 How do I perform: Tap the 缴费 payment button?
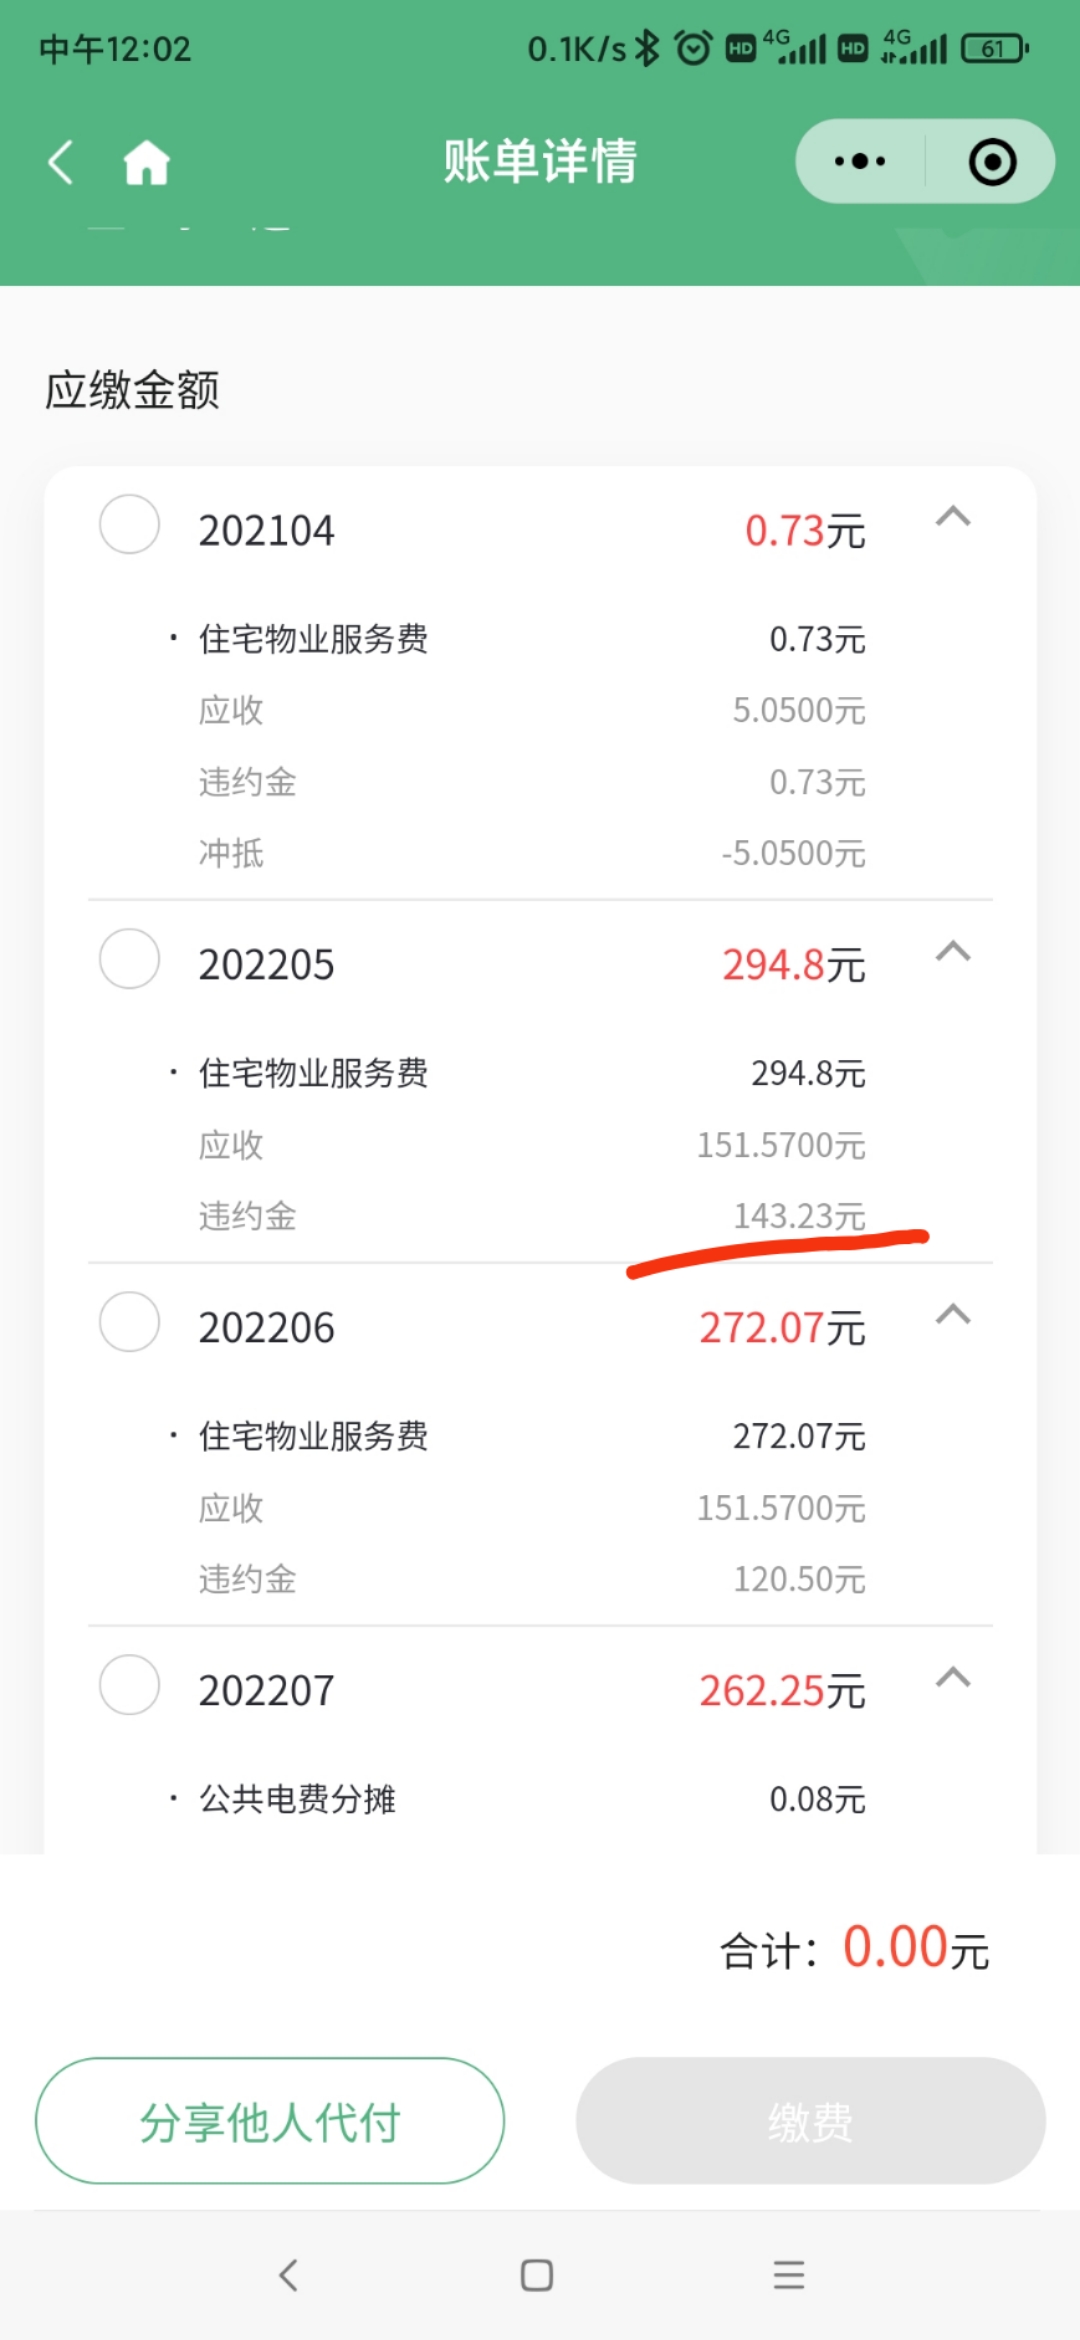click(x=810, y=2121)
